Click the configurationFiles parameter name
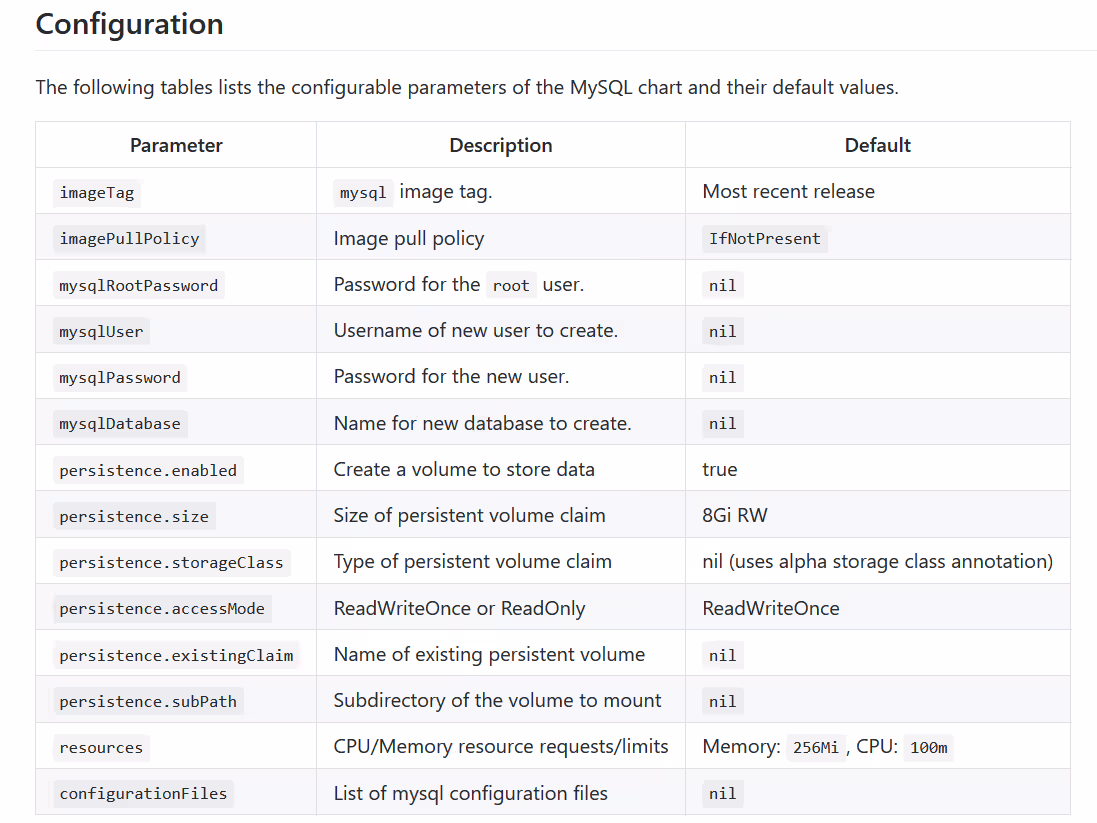This screenshot has height=823, width=1097. 143,794
